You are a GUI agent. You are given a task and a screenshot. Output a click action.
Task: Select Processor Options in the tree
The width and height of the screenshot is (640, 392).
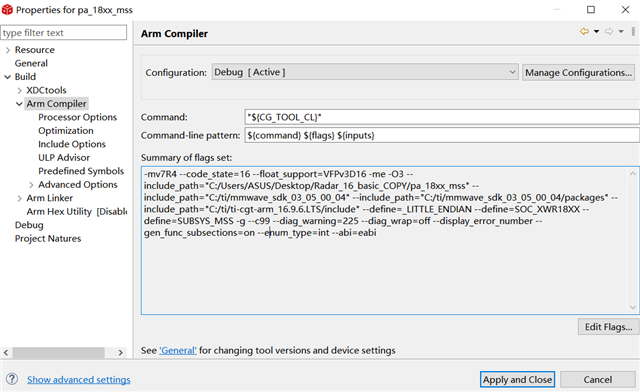(x=78, y=117)
